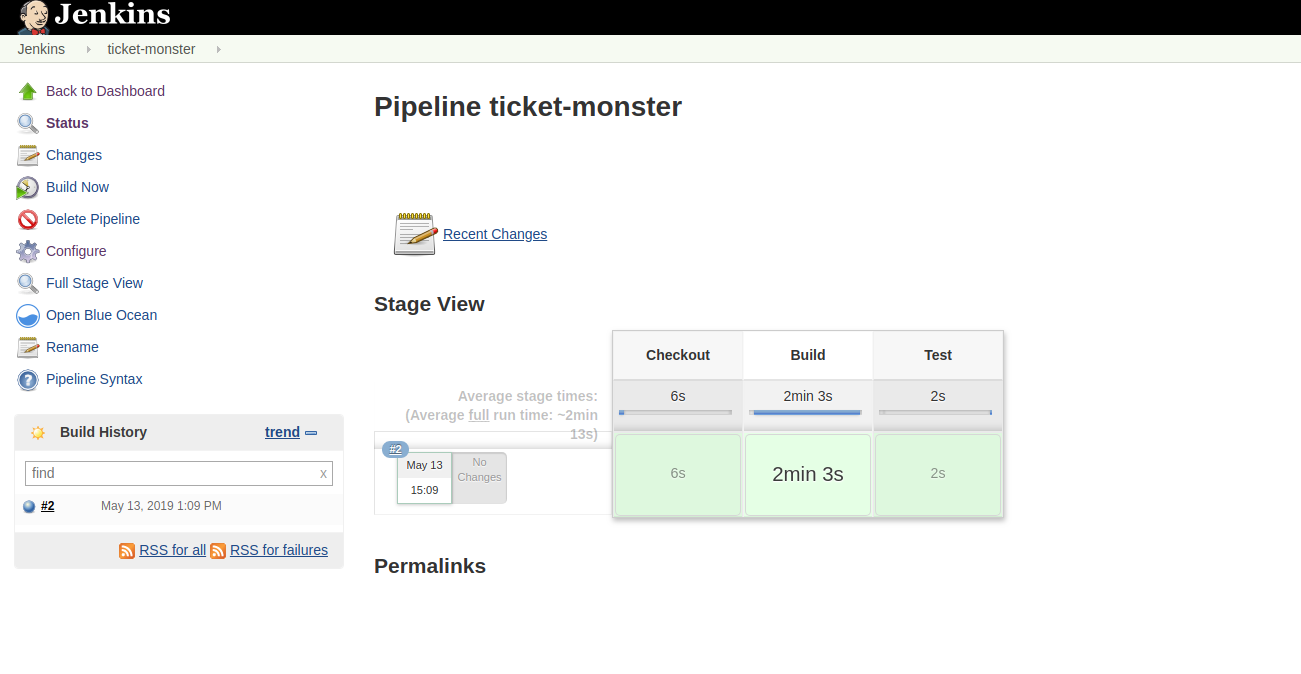Expand the Jenkins breadcrumb dropdown arrow
The image size is (1301, 674).
(x=89, y=49)
